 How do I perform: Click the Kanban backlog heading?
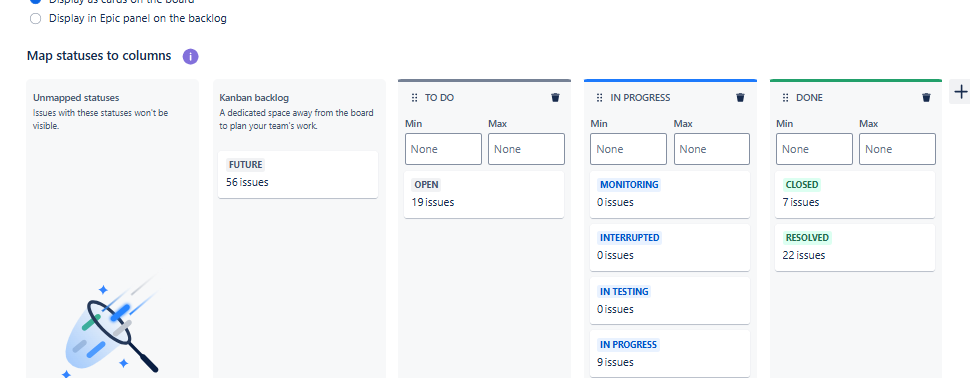[254, 98]
